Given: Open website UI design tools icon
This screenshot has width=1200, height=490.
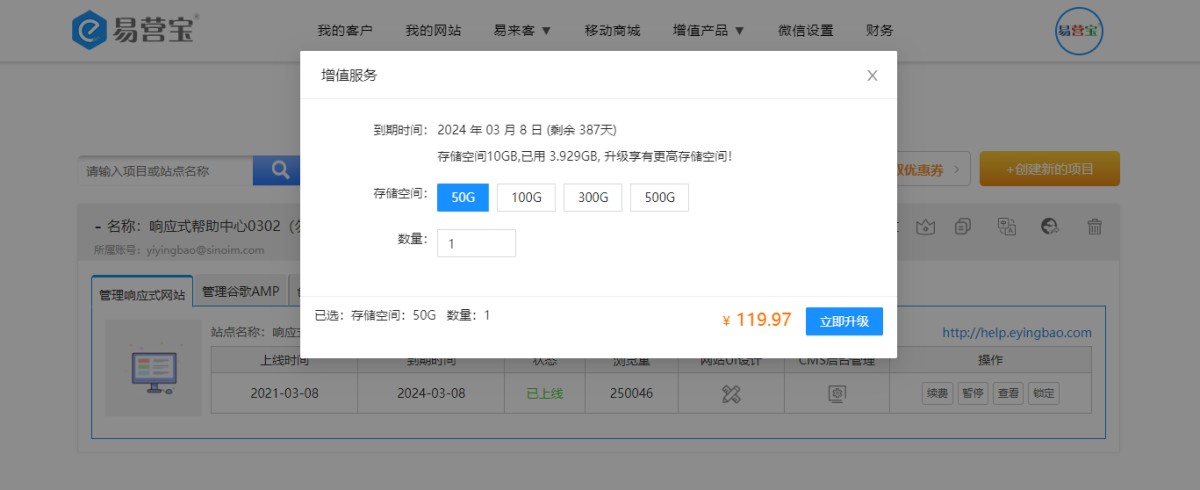Looking at the screenshot, I should [x=731, y=394].
